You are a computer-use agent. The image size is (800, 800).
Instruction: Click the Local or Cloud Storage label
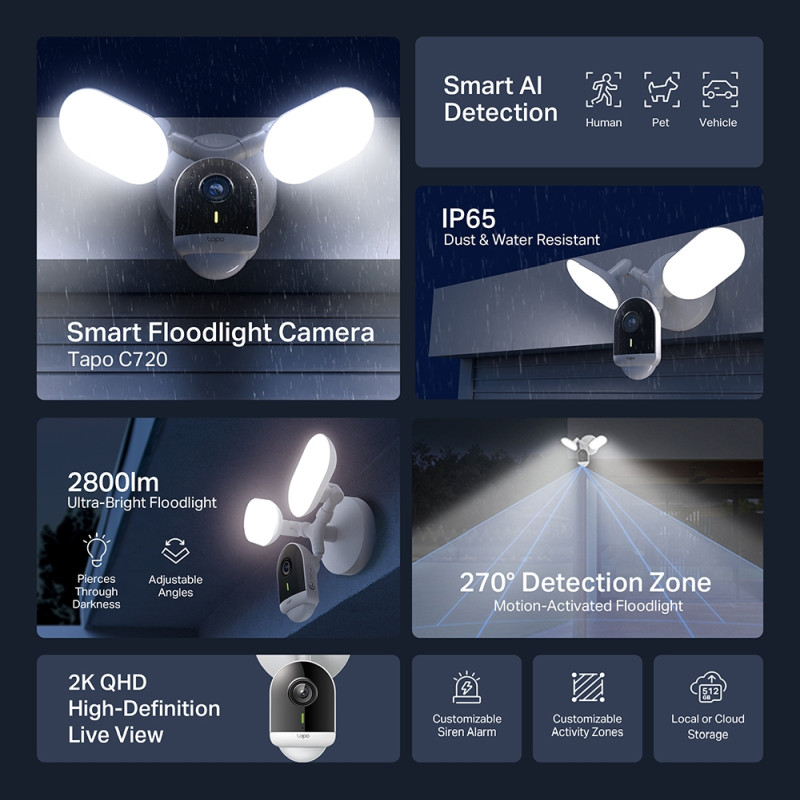click(x=708, y=727)
